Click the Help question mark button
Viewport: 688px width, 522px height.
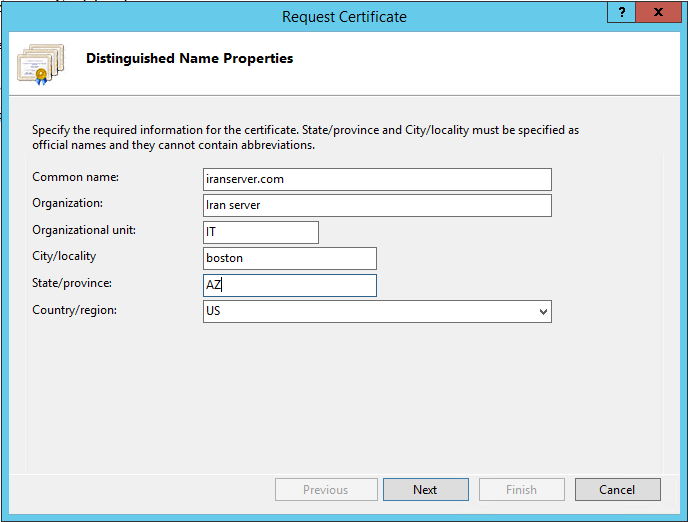point(621,12)
